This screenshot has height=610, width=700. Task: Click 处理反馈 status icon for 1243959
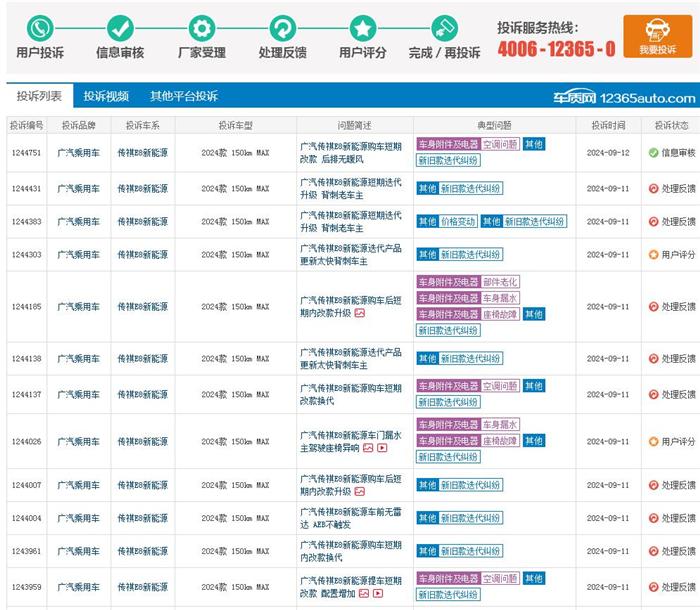[x=654, y=587]
